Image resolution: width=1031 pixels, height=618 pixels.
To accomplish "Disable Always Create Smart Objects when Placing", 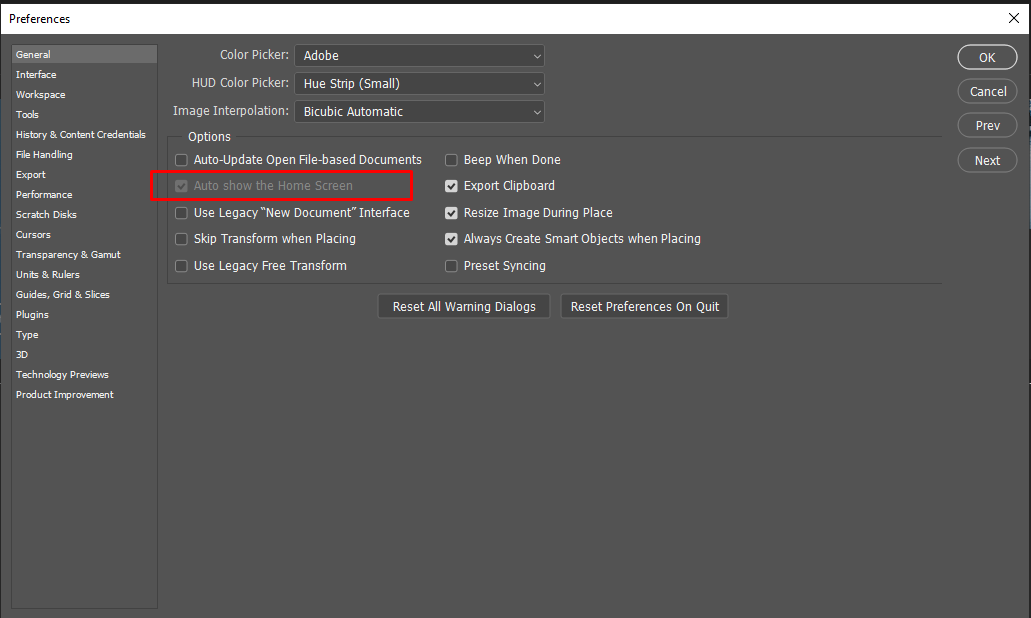I will [x=451, y=238].
